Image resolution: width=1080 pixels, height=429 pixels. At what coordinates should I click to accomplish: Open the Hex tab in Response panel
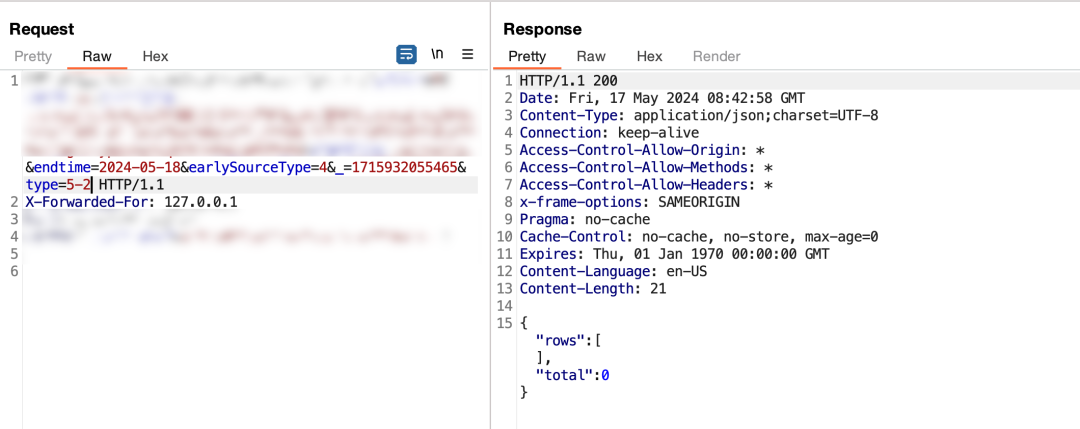(x=649, y=57)
